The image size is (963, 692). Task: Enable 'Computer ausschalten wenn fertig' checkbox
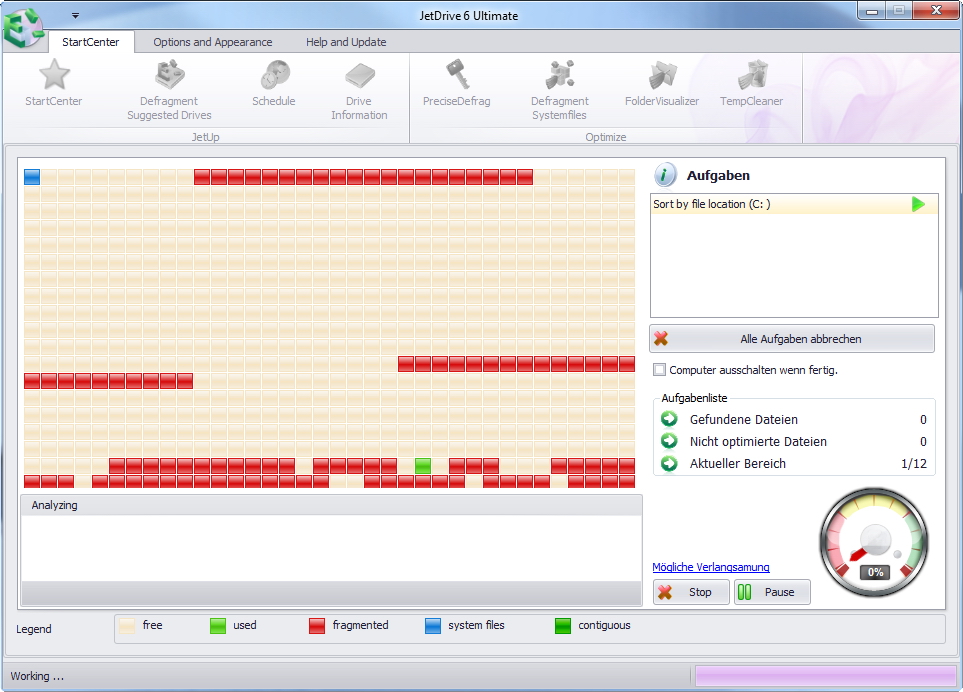(x=660, y=370)
